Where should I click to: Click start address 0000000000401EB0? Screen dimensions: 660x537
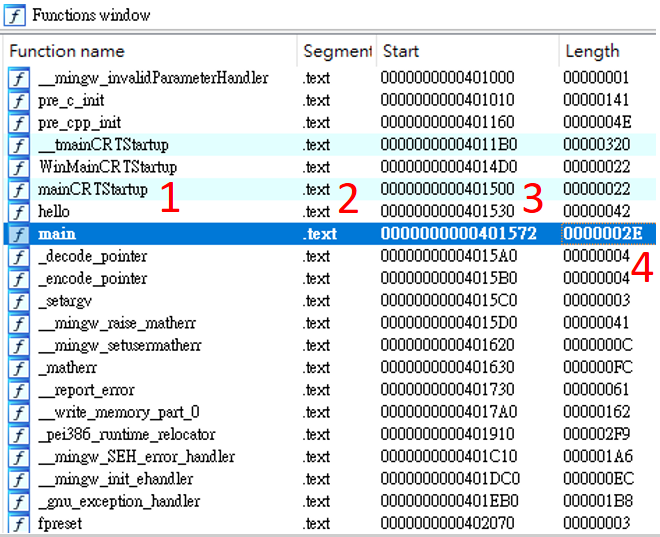[x=450, y=502]
